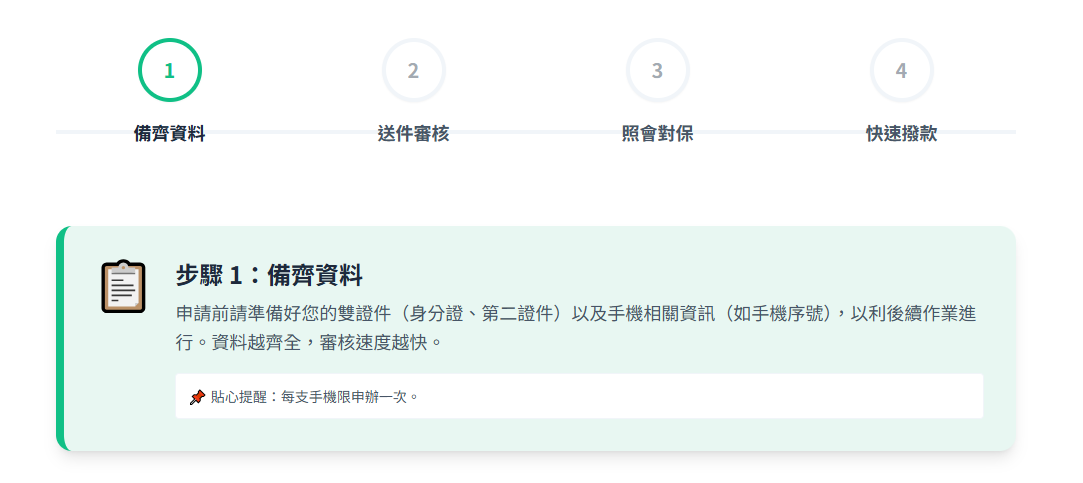
Task: Click the red pushpin icon
Action: (197, 397)
